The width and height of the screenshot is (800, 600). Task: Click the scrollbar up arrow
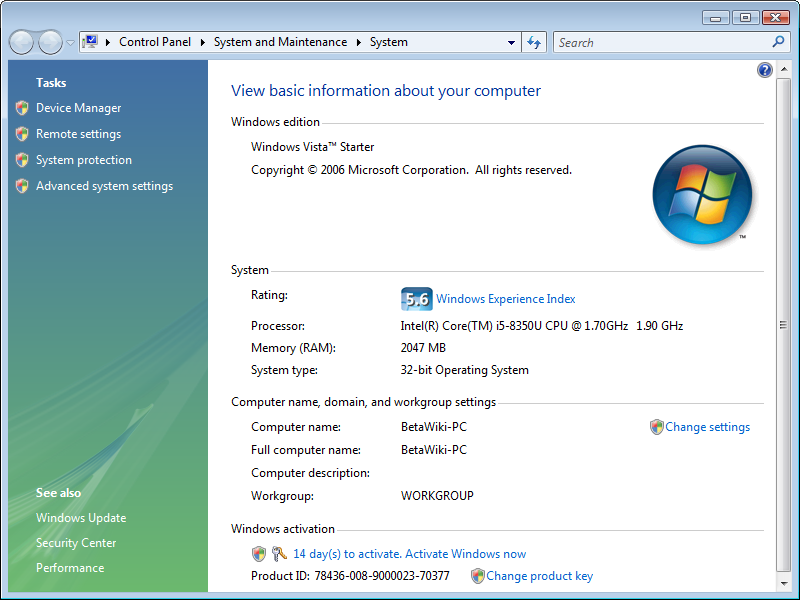[784, 69]
